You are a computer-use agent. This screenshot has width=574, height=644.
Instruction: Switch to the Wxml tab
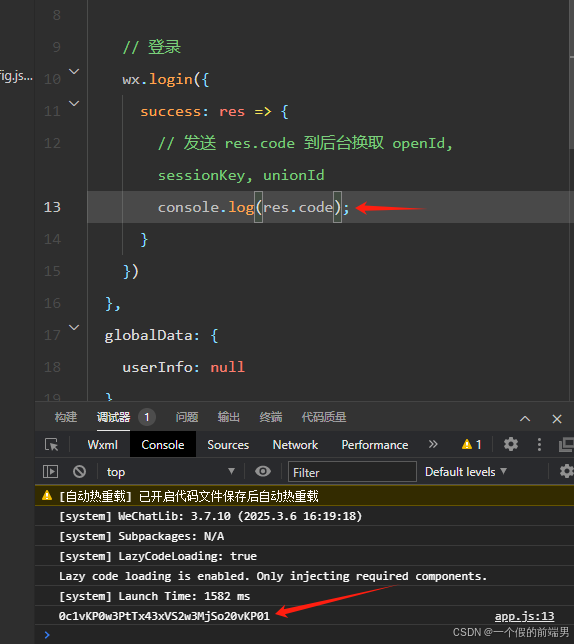coord(103,445)
